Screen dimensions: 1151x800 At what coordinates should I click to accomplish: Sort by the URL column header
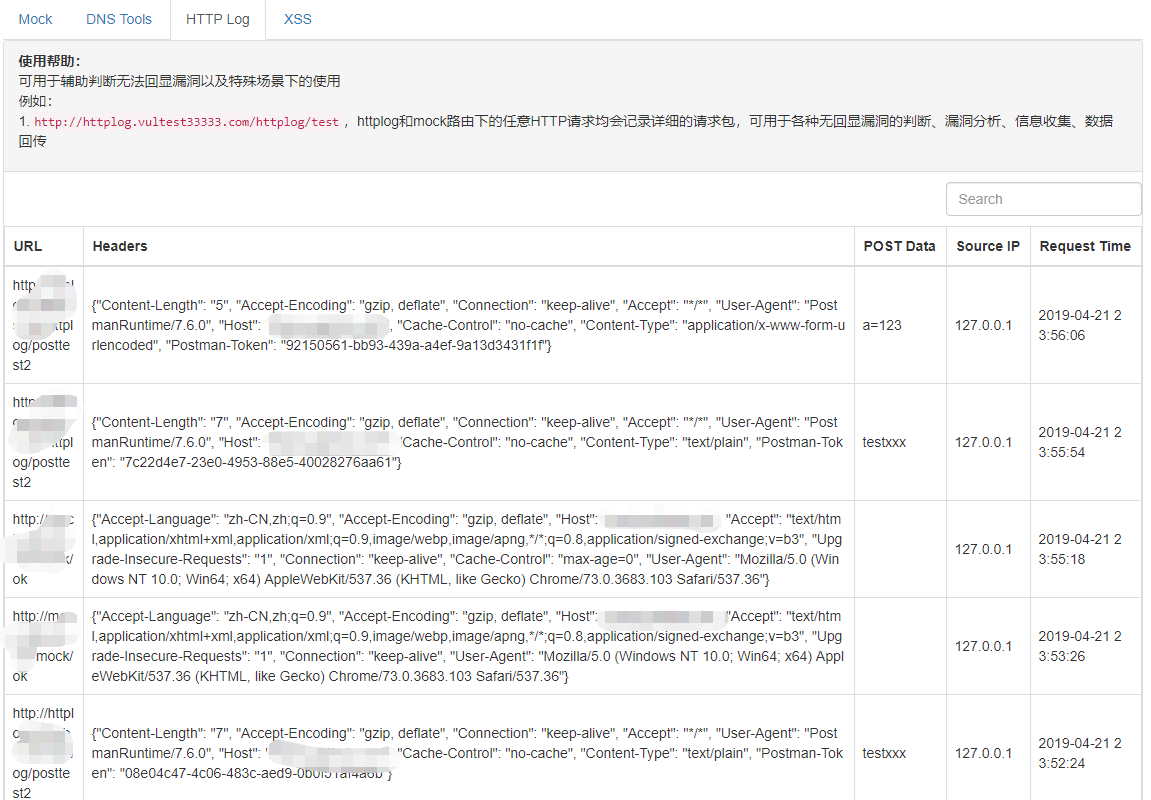(28, 246)
